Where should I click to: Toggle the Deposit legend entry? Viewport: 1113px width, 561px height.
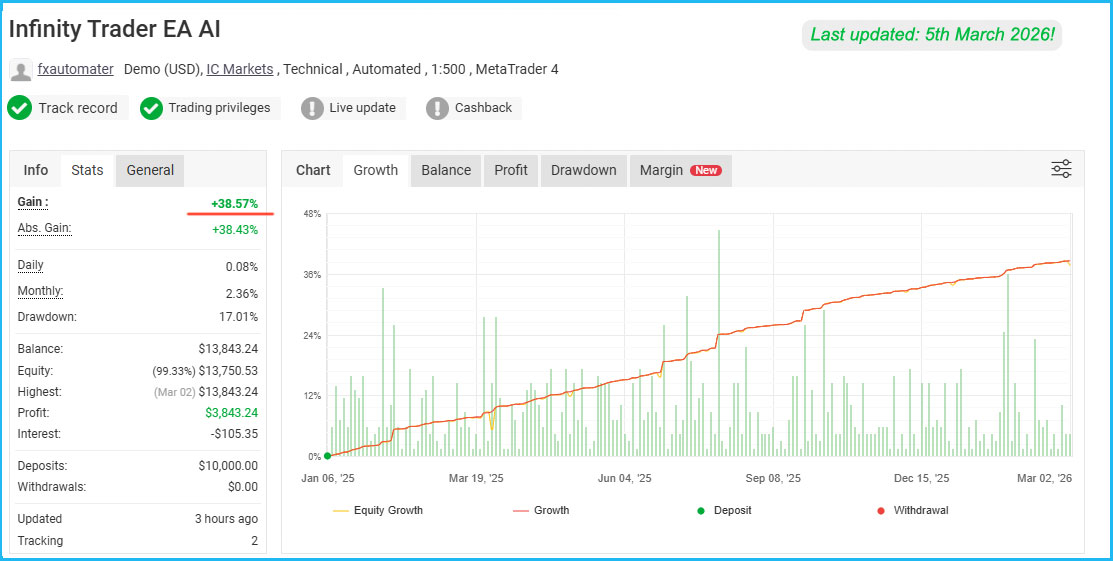[x=724, y=510]
